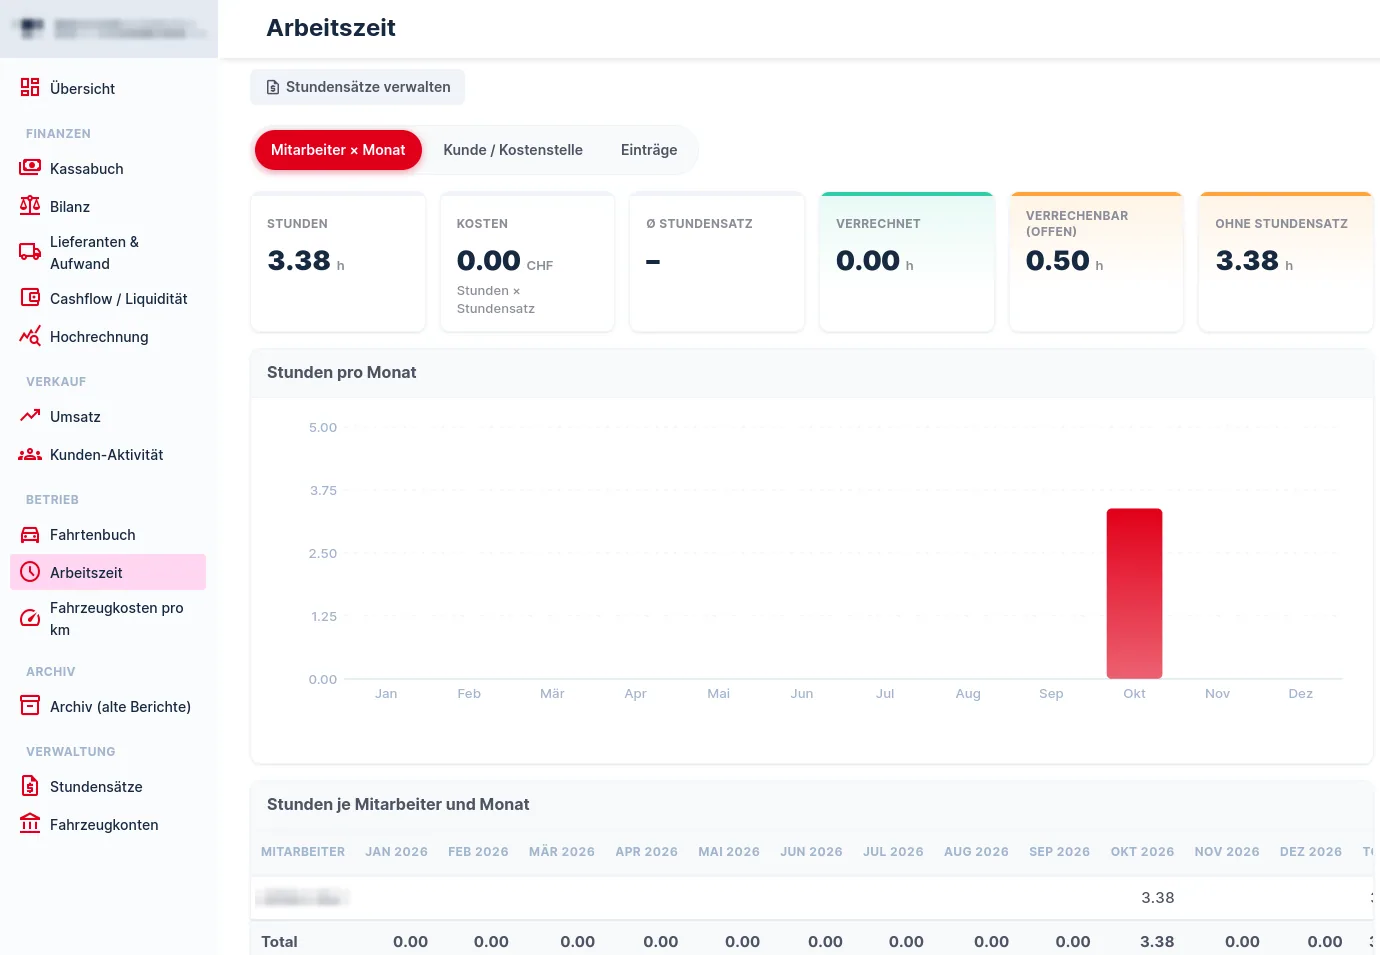Click the Stundensätze verwalten button
Image resolution: width=1380 pixels, height=955 pixels.
pyautogui.click(x=357, y=87)
